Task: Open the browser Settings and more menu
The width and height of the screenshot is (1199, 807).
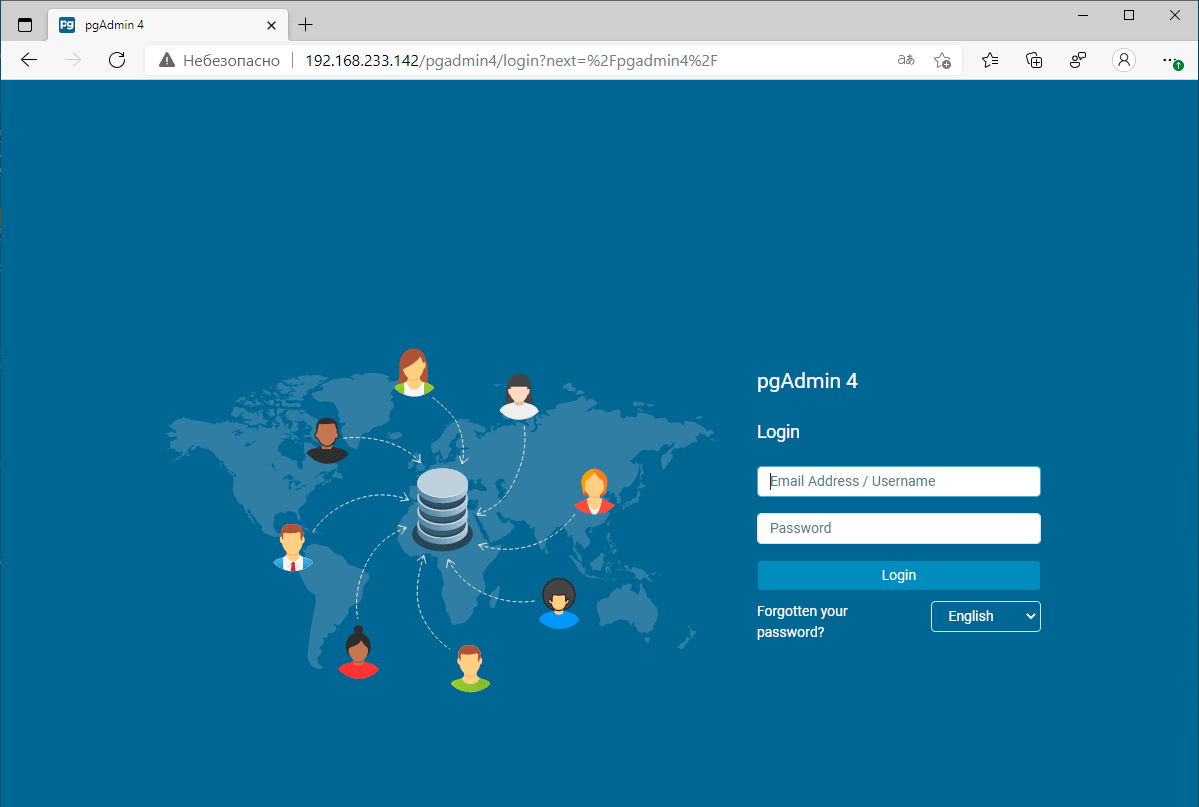Action: coord(1171,60)
